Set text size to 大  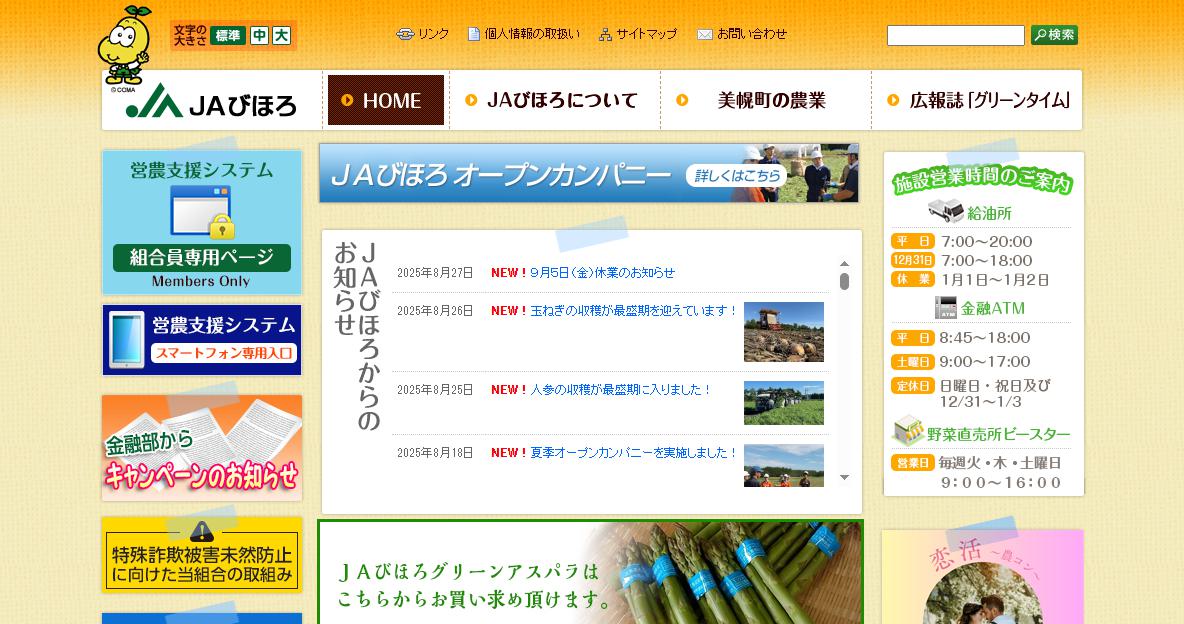[281, 36]
